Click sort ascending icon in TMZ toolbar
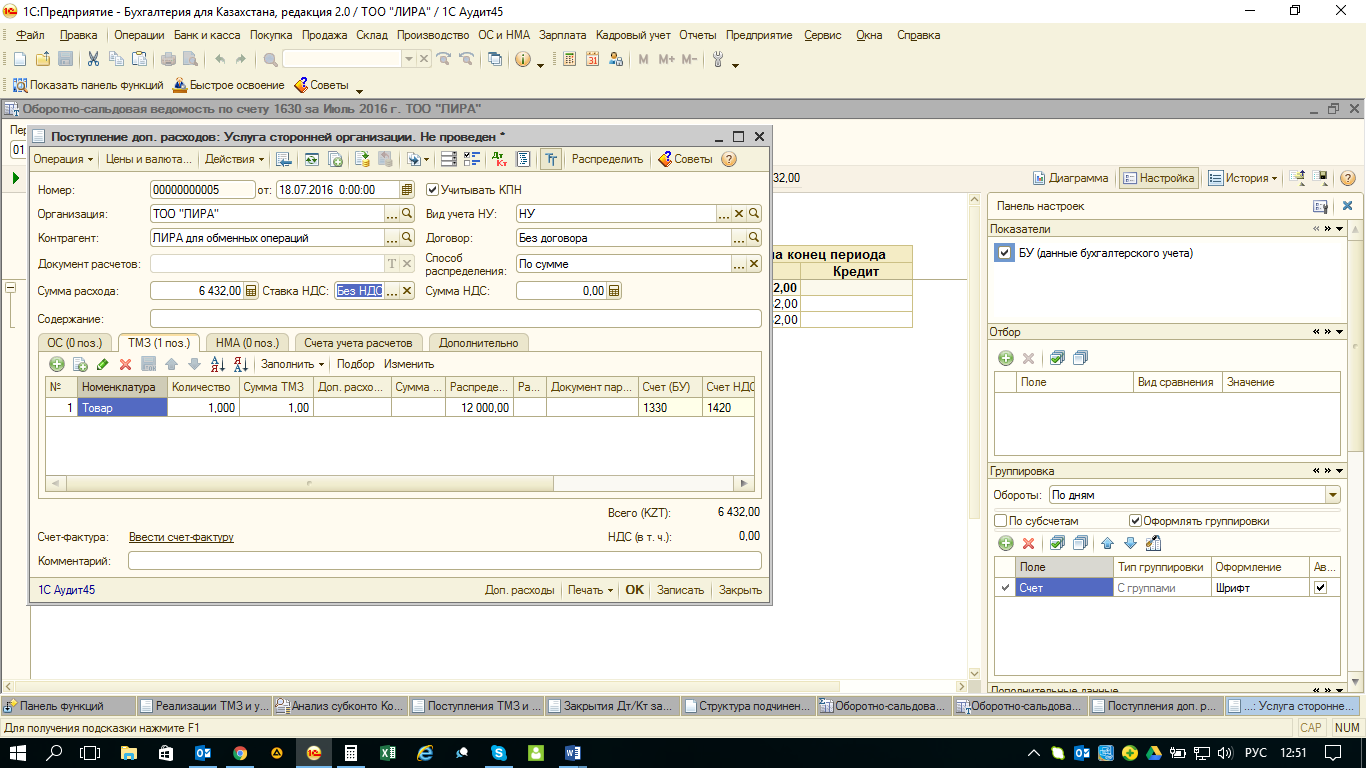 [219, 364]
